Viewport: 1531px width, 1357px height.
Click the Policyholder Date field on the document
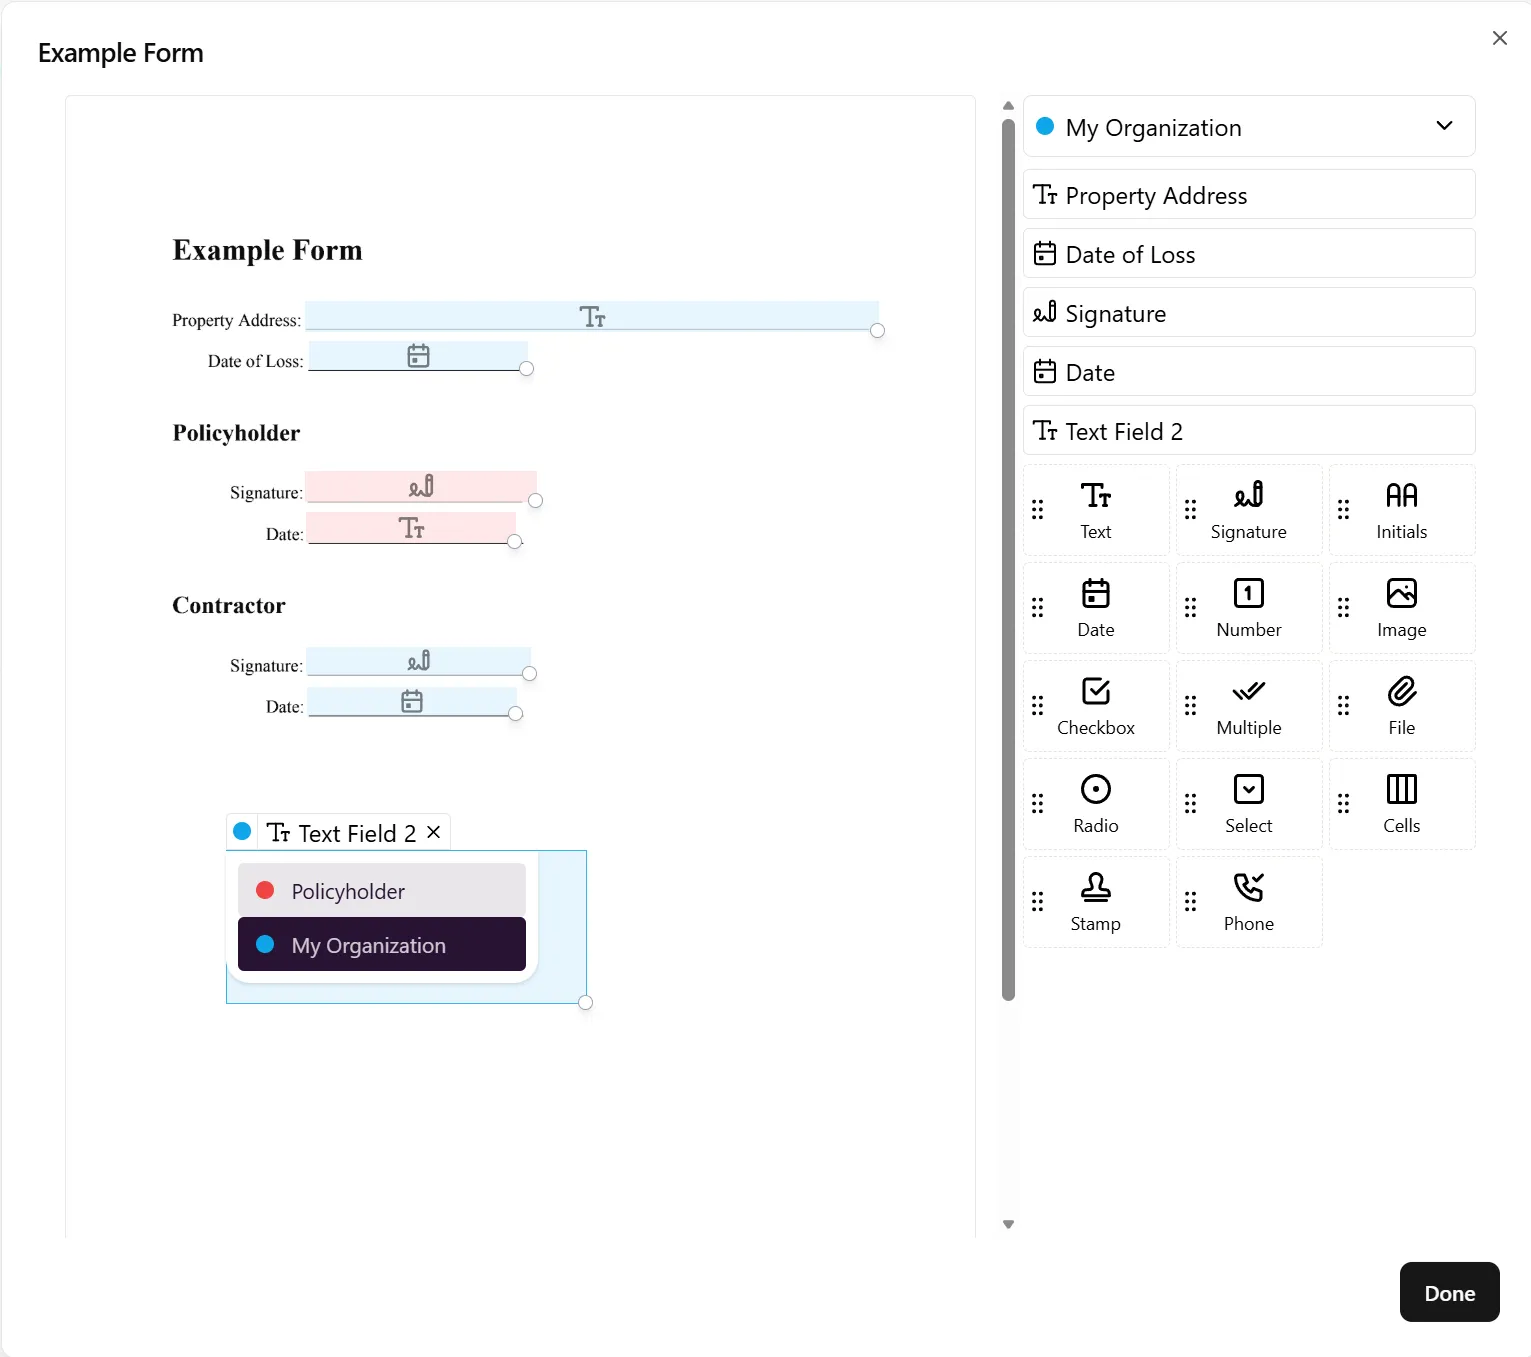pos(411,527)
